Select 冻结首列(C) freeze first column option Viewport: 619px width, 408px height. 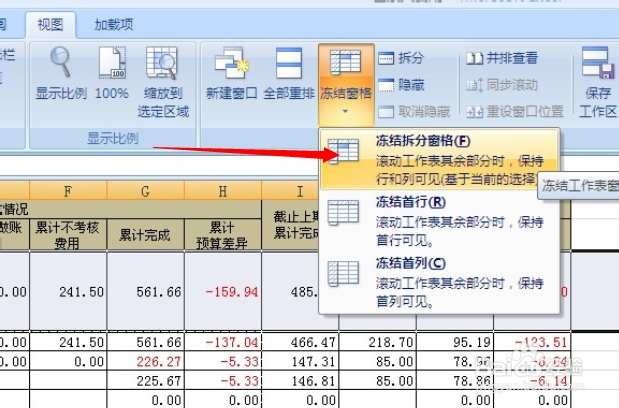point(439,283)
